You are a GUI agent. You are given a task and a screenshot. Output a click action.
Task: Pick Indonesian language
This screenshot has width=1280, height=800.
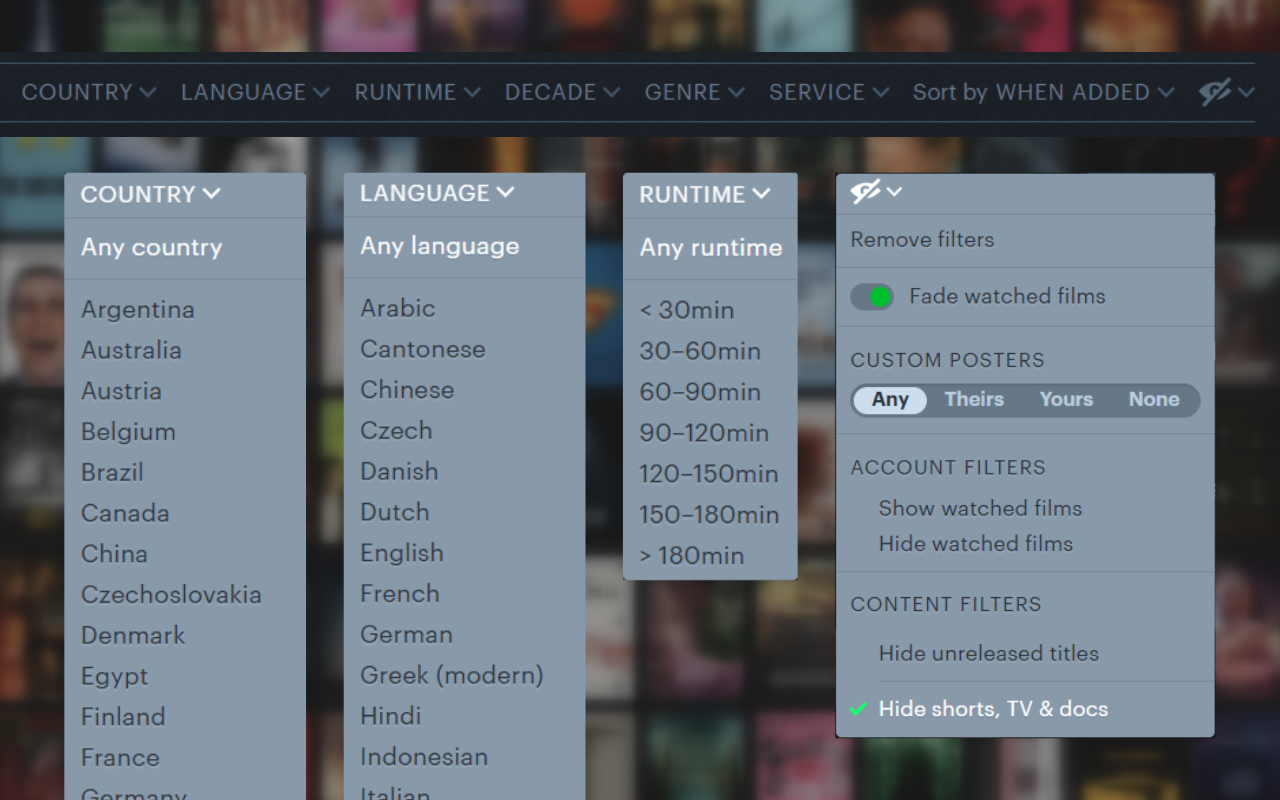tap(424, 758)
